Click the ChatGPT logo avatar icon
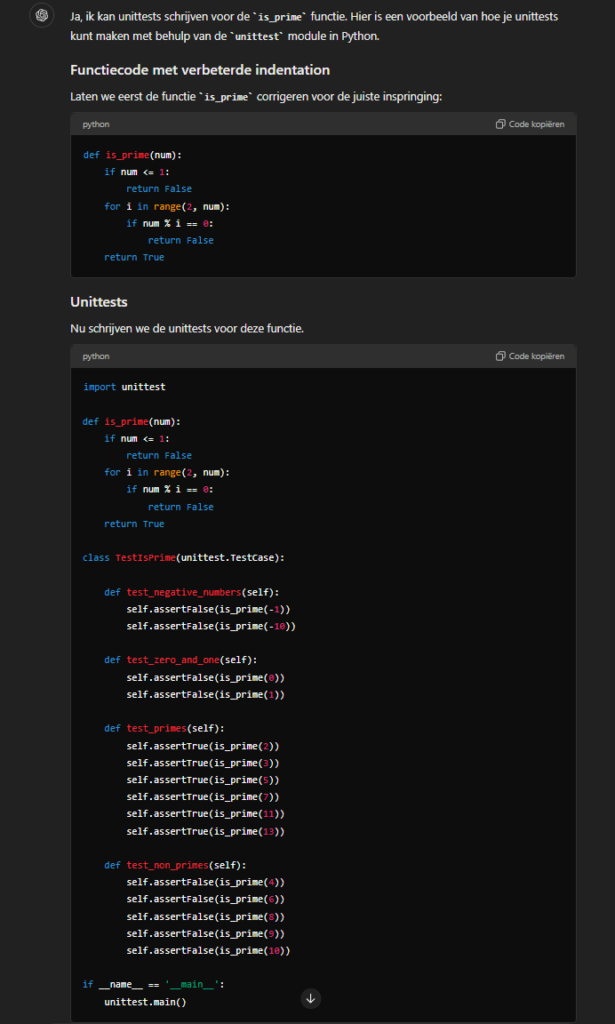This screenshot has width=615, height=1024. tap(41, 16)
